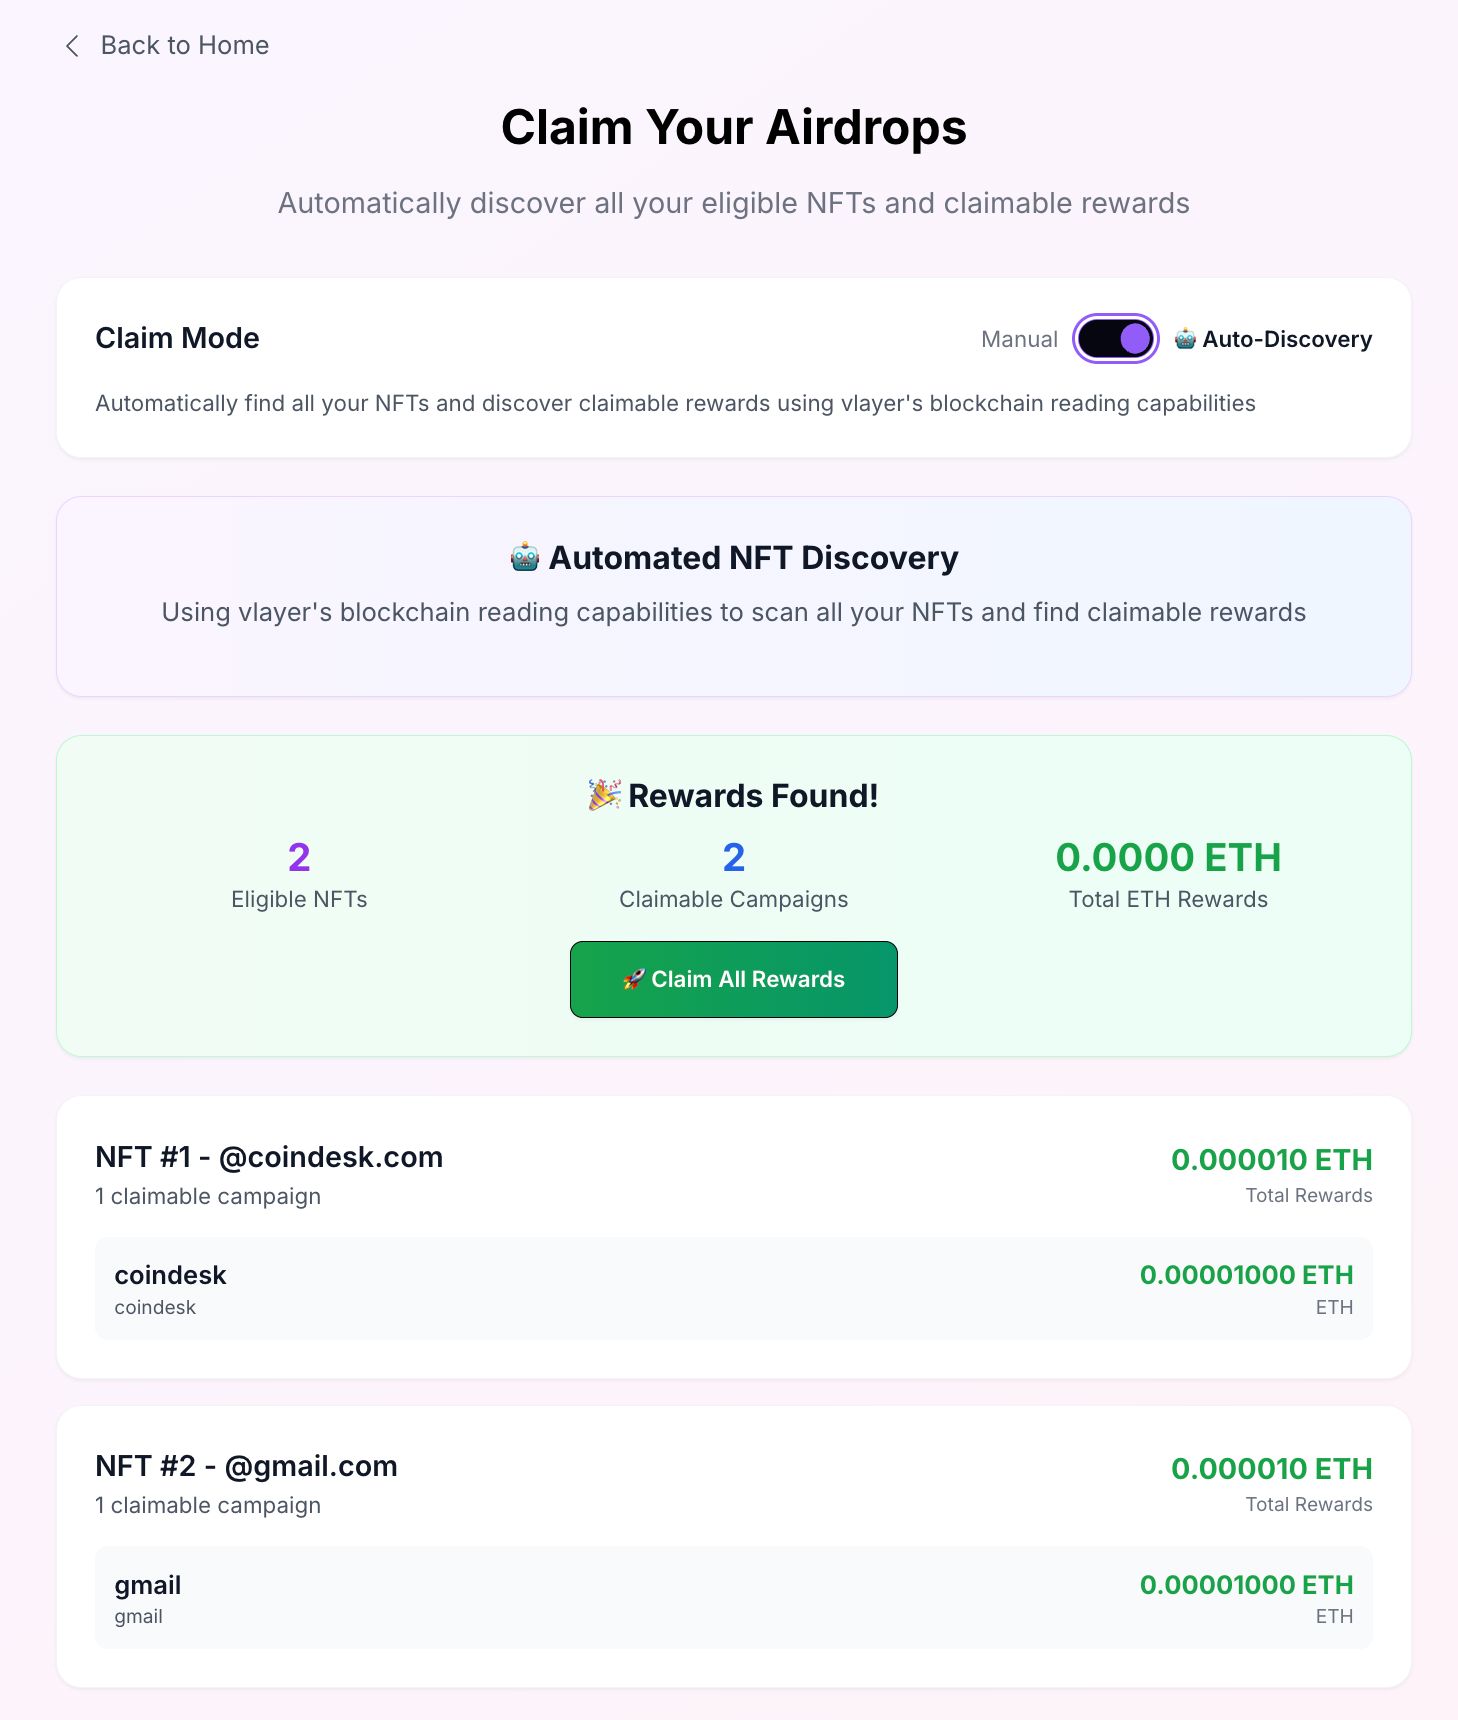Select the Auto-Discovery mode label
Screen dimensions: 1458x1720
[x=1287, y=339]
